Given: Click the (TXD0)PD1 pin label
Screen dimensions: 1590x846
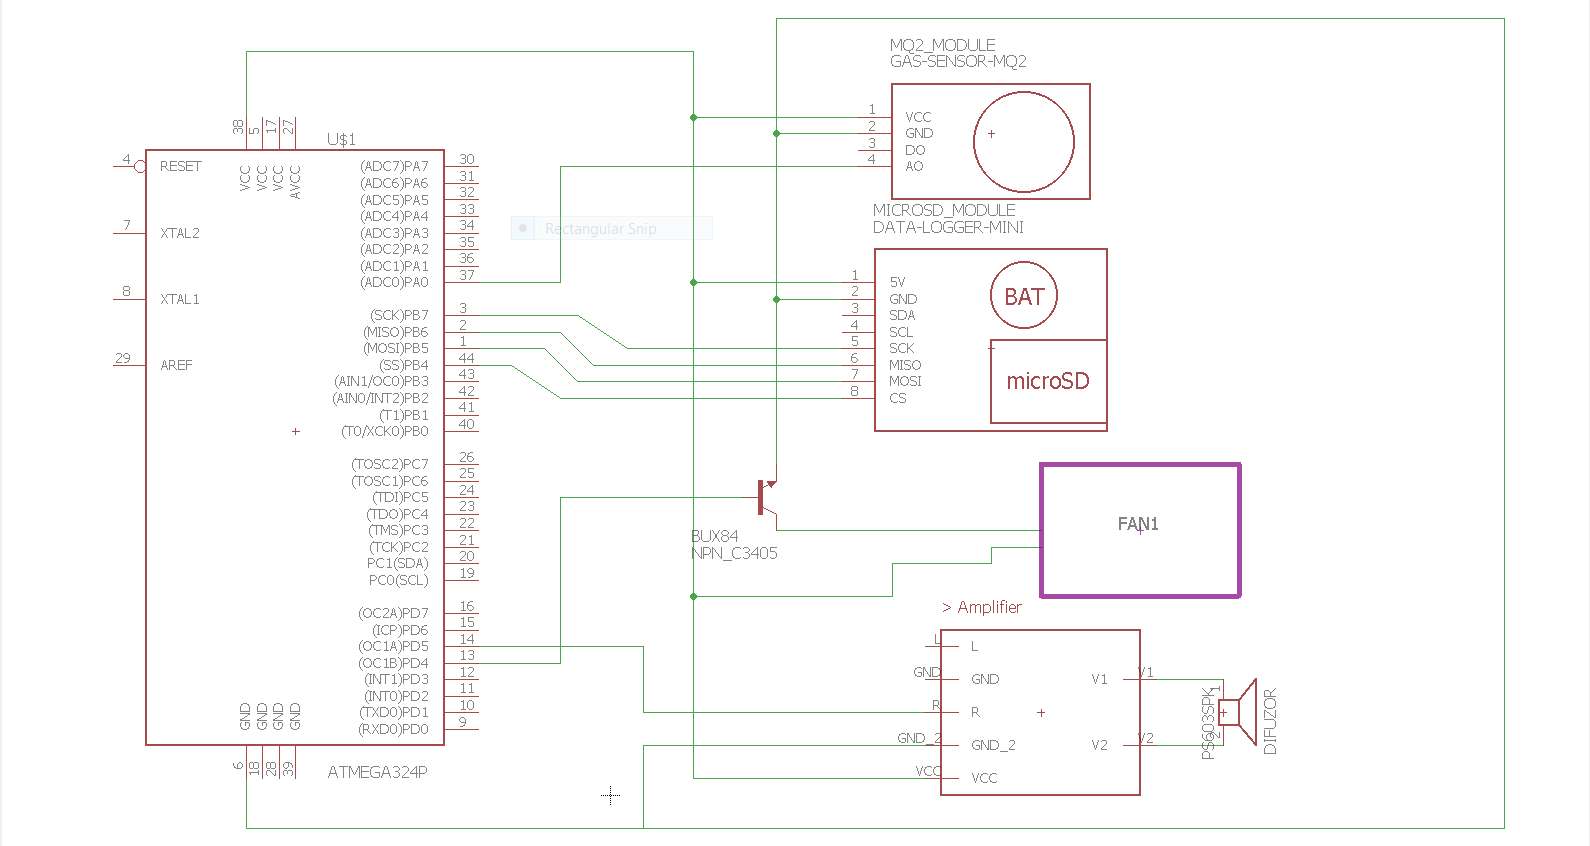Looking at the screenshot, I should point(394,712).
